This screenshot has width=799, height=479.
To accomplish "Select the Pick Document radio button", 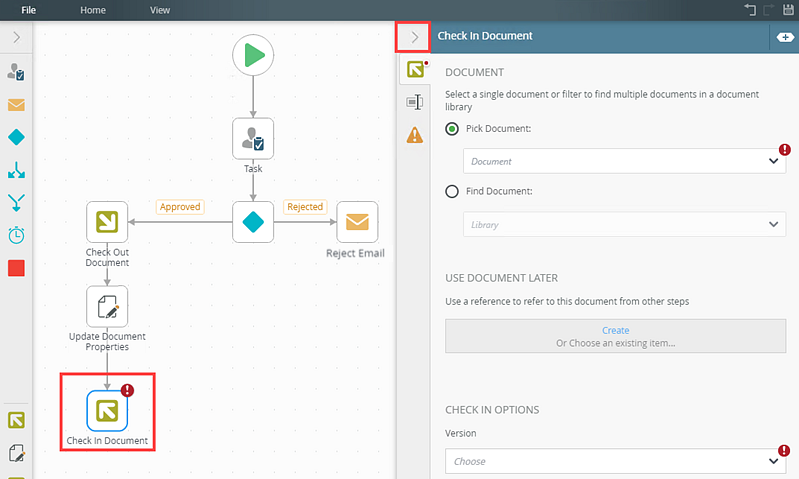I will pos(452,128).
